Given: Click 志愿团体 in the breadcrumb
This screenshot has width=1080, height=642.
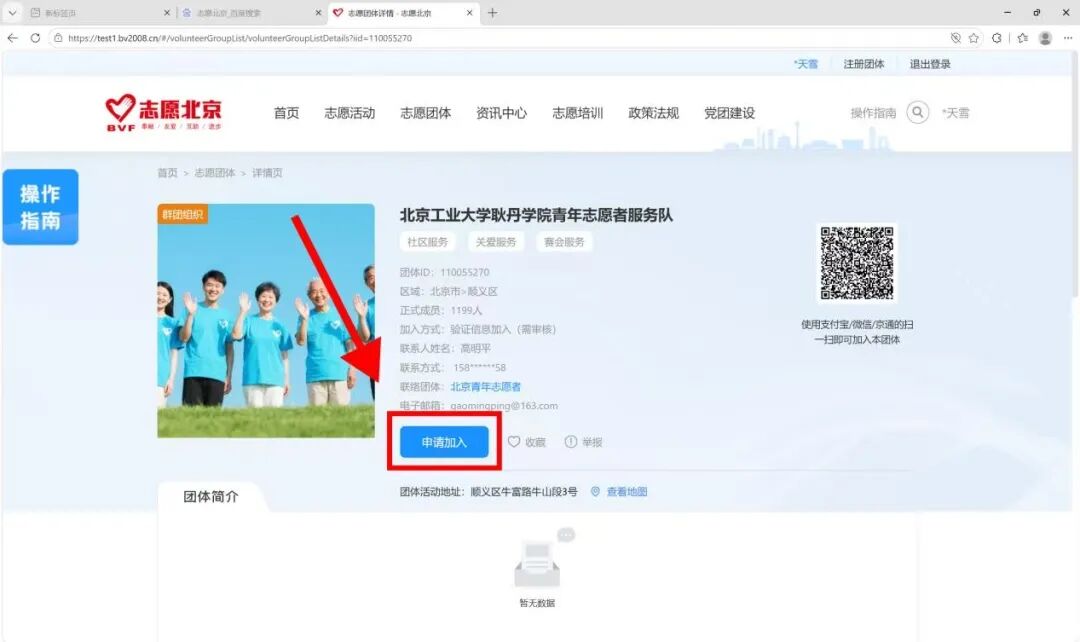Looking at the screenshot, I should tap(215, 173).
